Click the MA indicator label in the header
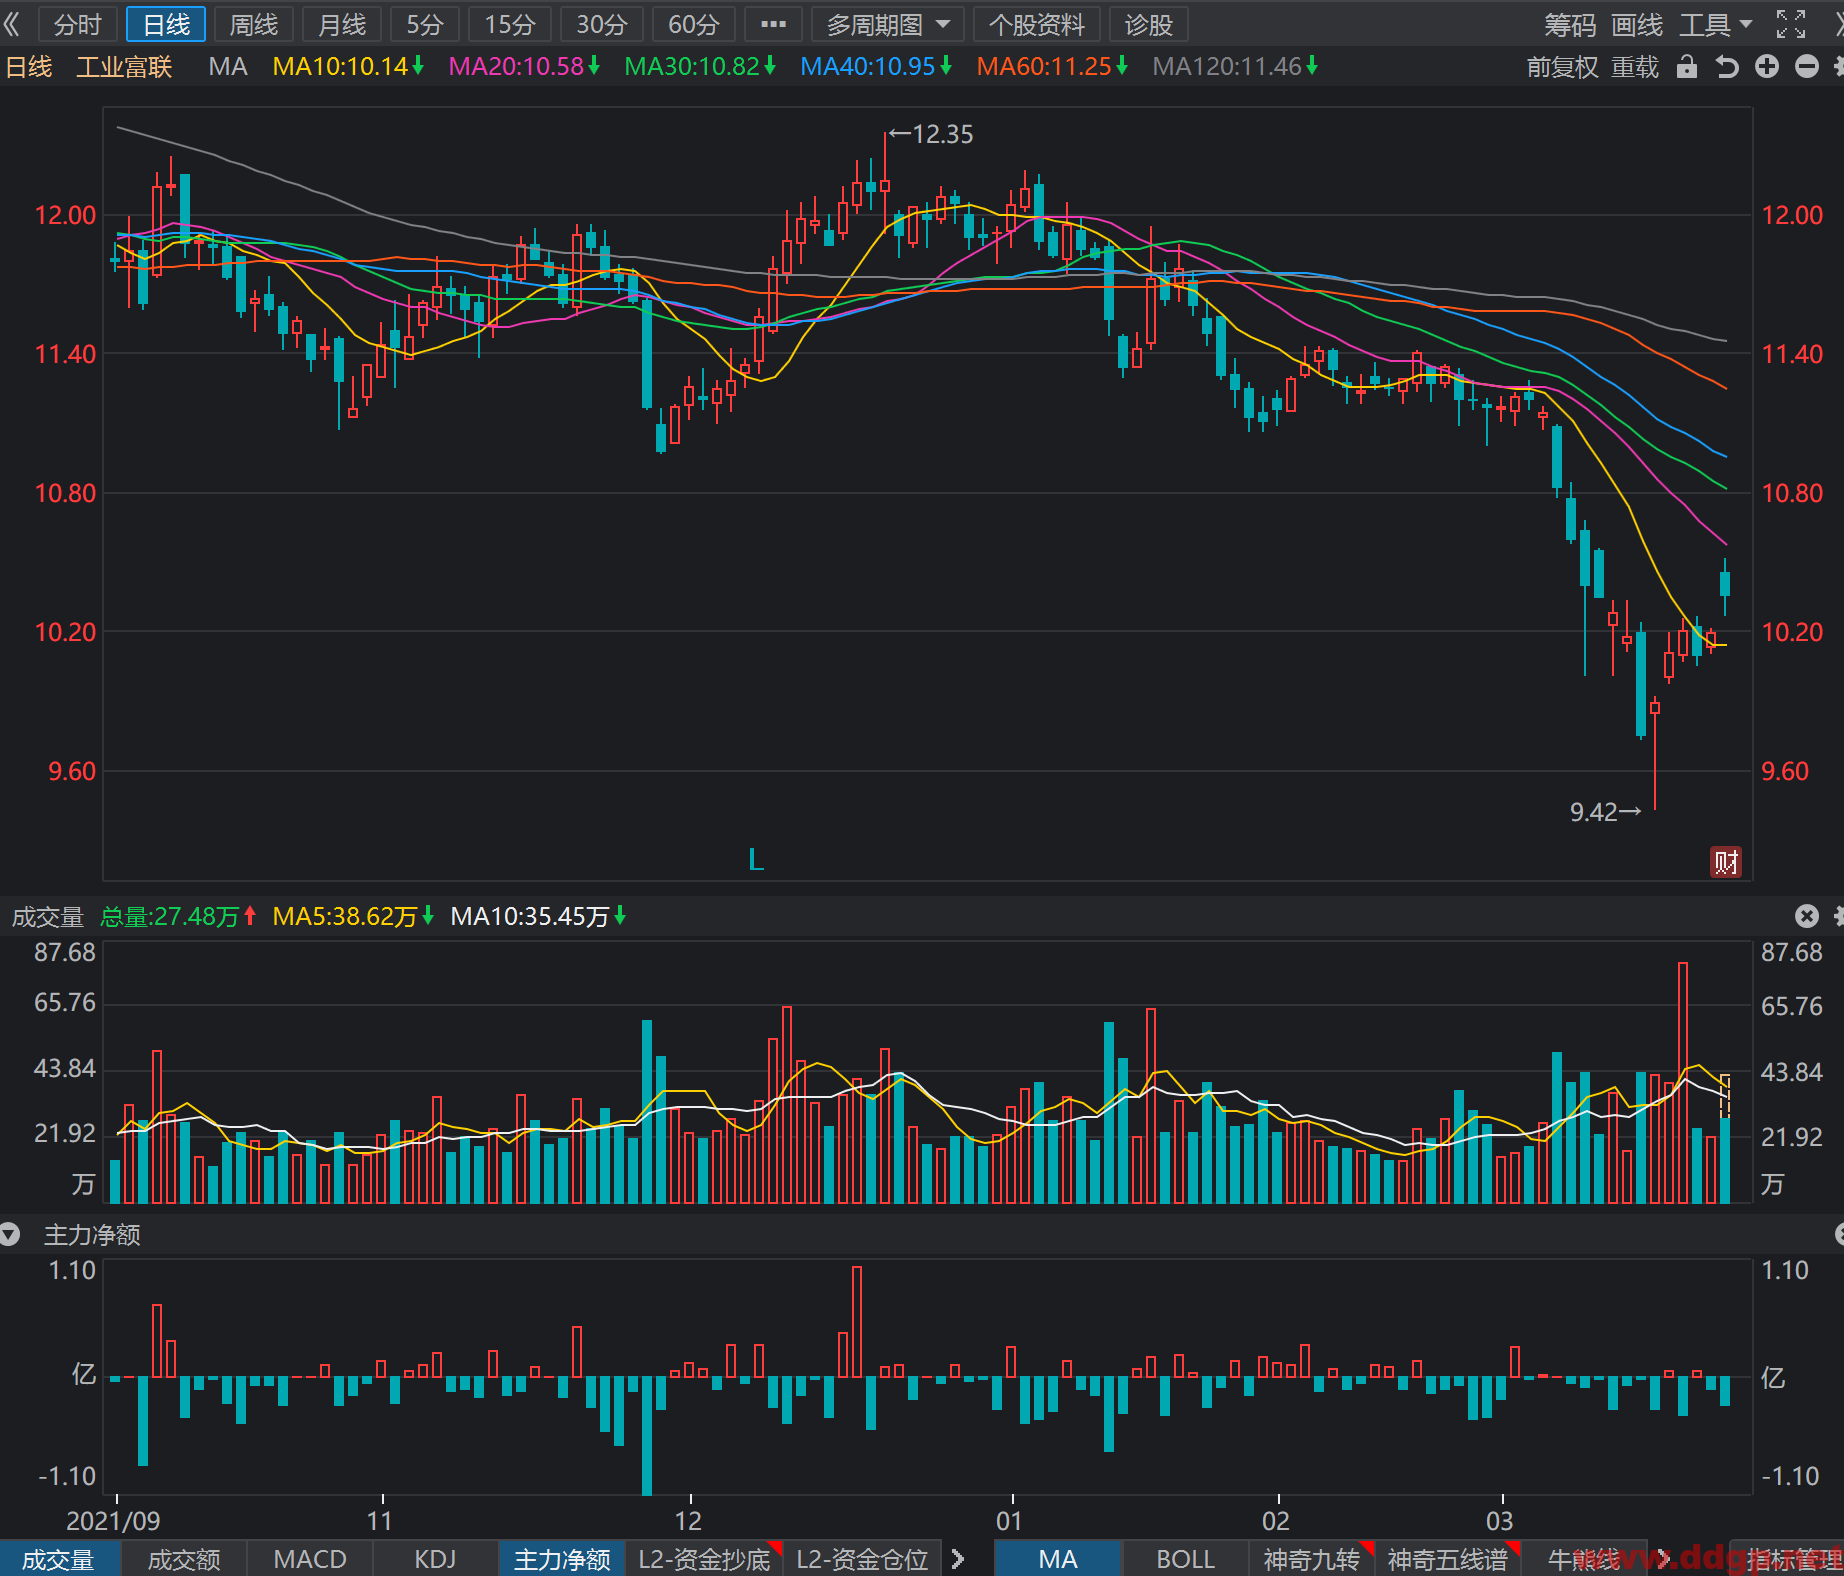The height and width of the screenshot is (1576, 1844). click(x=228, y=67)
